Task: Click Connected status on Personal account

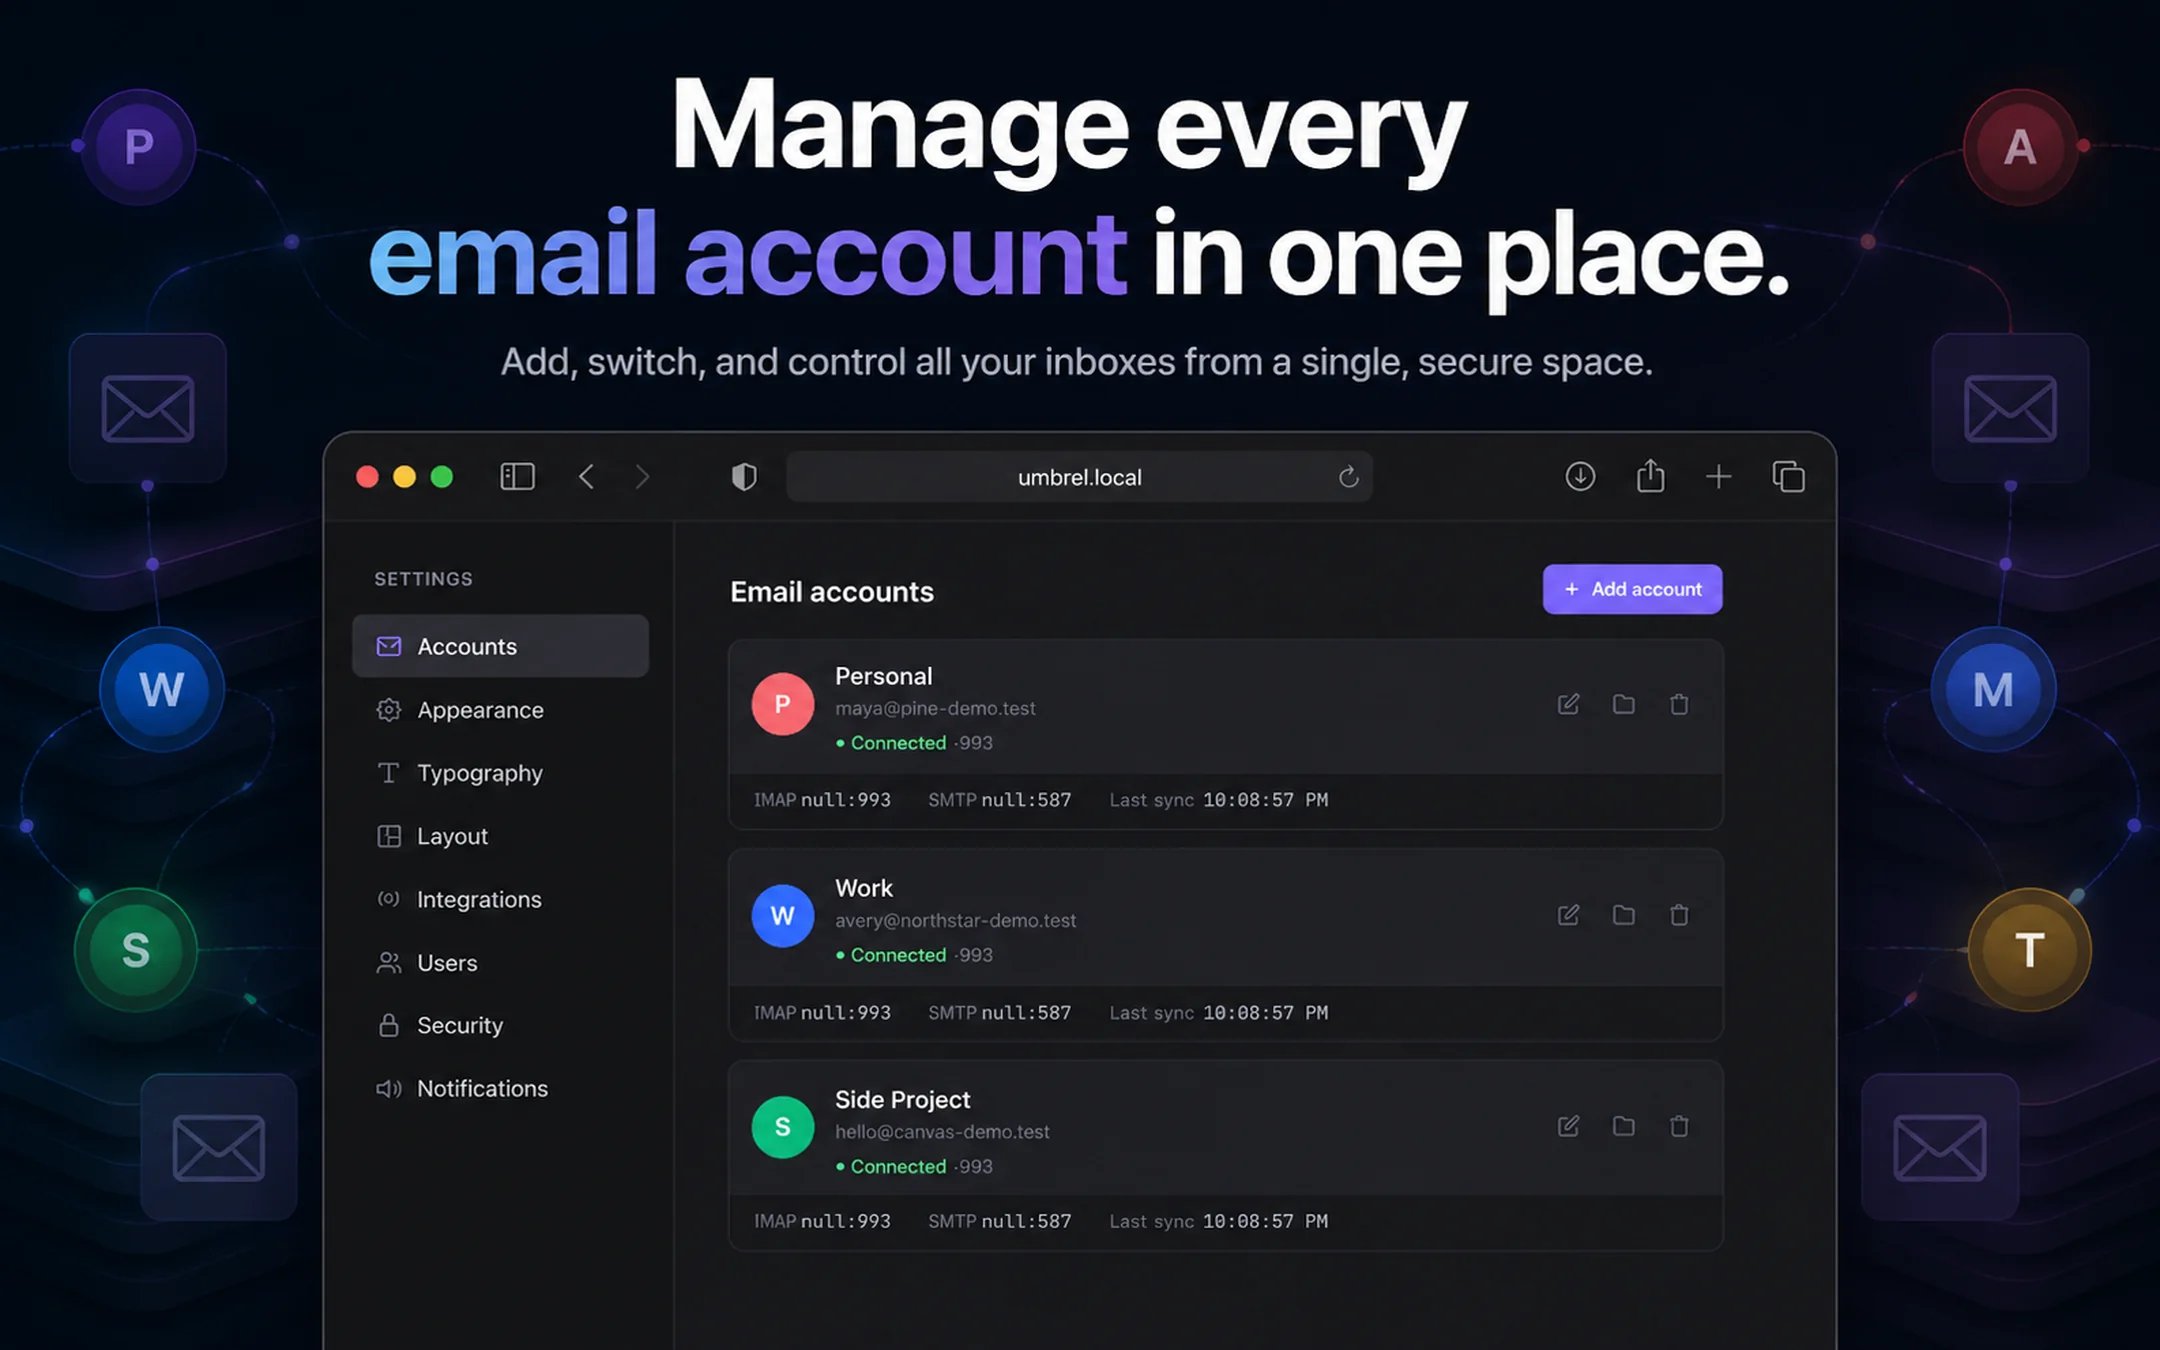Action: [x=891, y=743]
